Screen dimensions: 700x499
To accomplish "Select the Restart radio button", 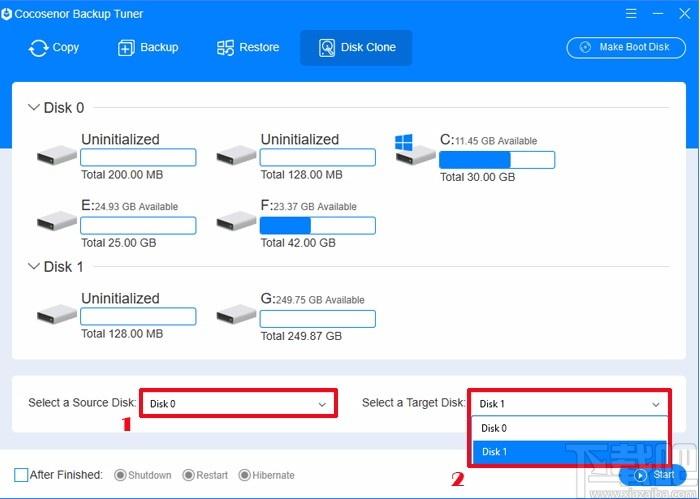I will pos(188,475).
